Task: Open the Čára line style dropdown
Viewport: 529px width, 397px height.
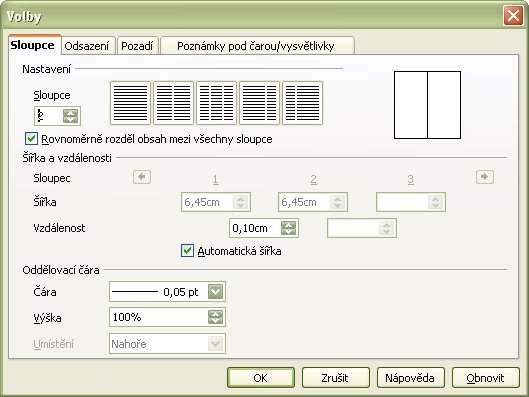Action: click(x=216, y=291)
